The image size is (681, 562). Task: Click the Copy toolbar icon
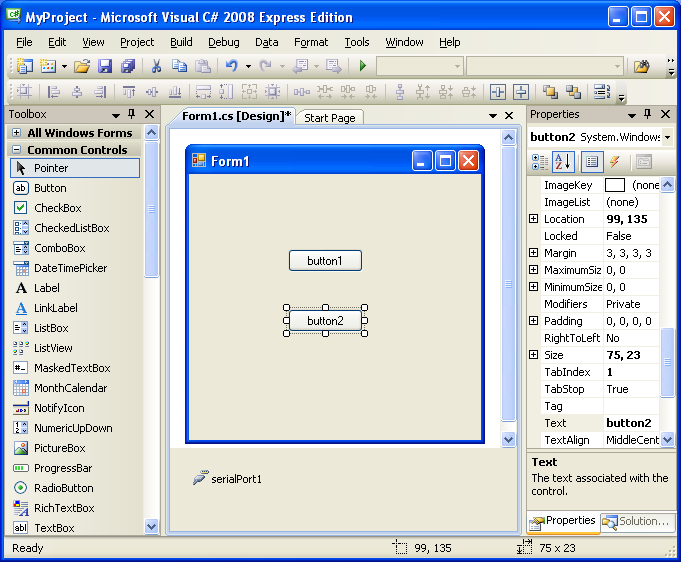pyautogui.click(x=179, y=66)
